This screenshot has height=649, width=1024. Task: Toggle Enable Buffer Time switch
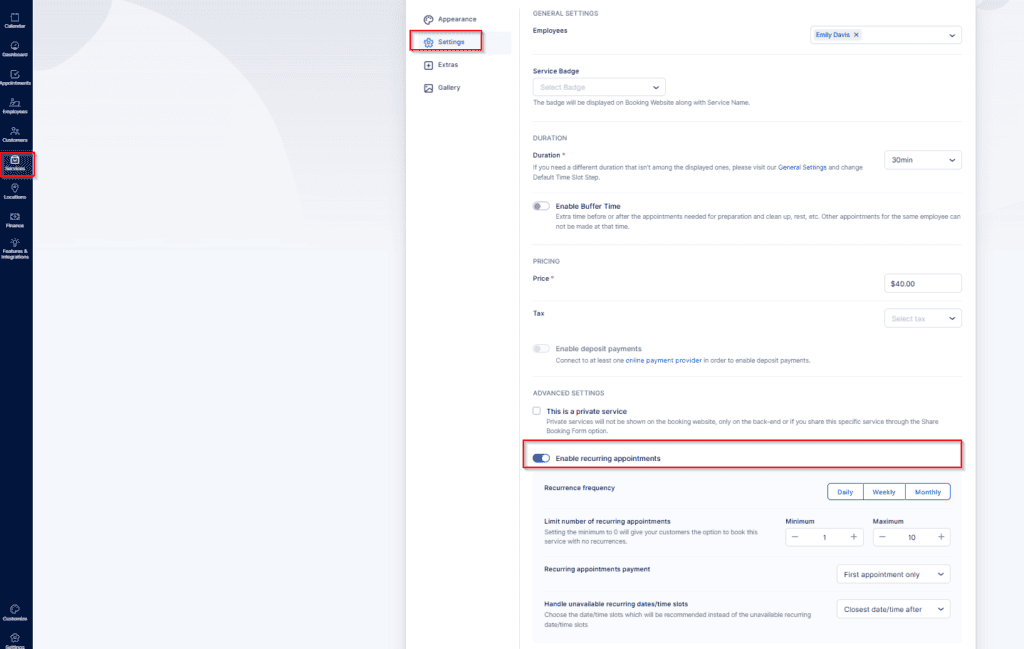click(x=541, y=206)
